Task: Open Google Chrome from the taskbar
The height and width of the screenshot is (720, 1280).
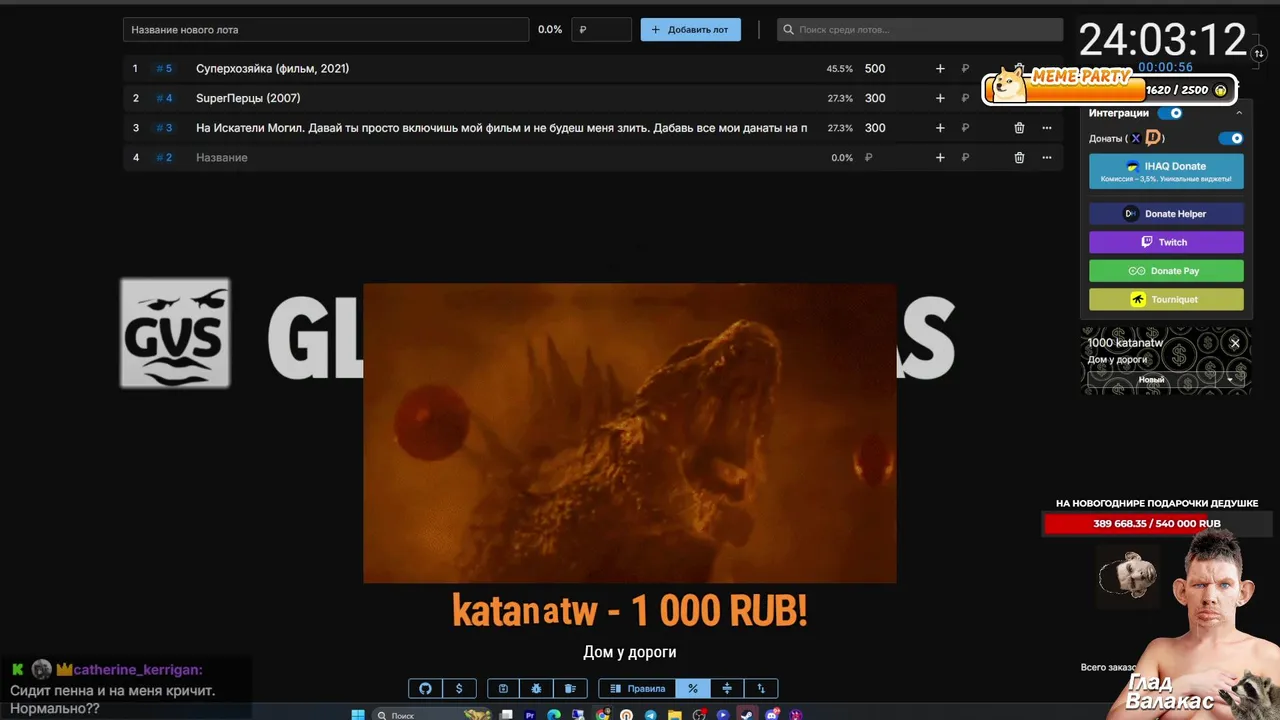Action: 602,715
